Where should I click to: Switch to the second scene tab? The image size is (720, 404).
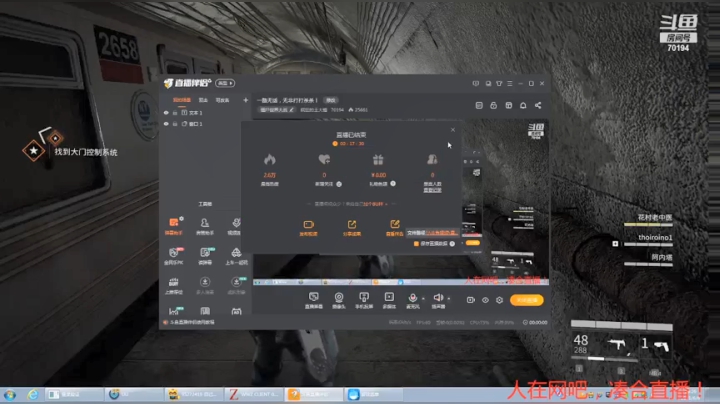[x=203, y=100]
